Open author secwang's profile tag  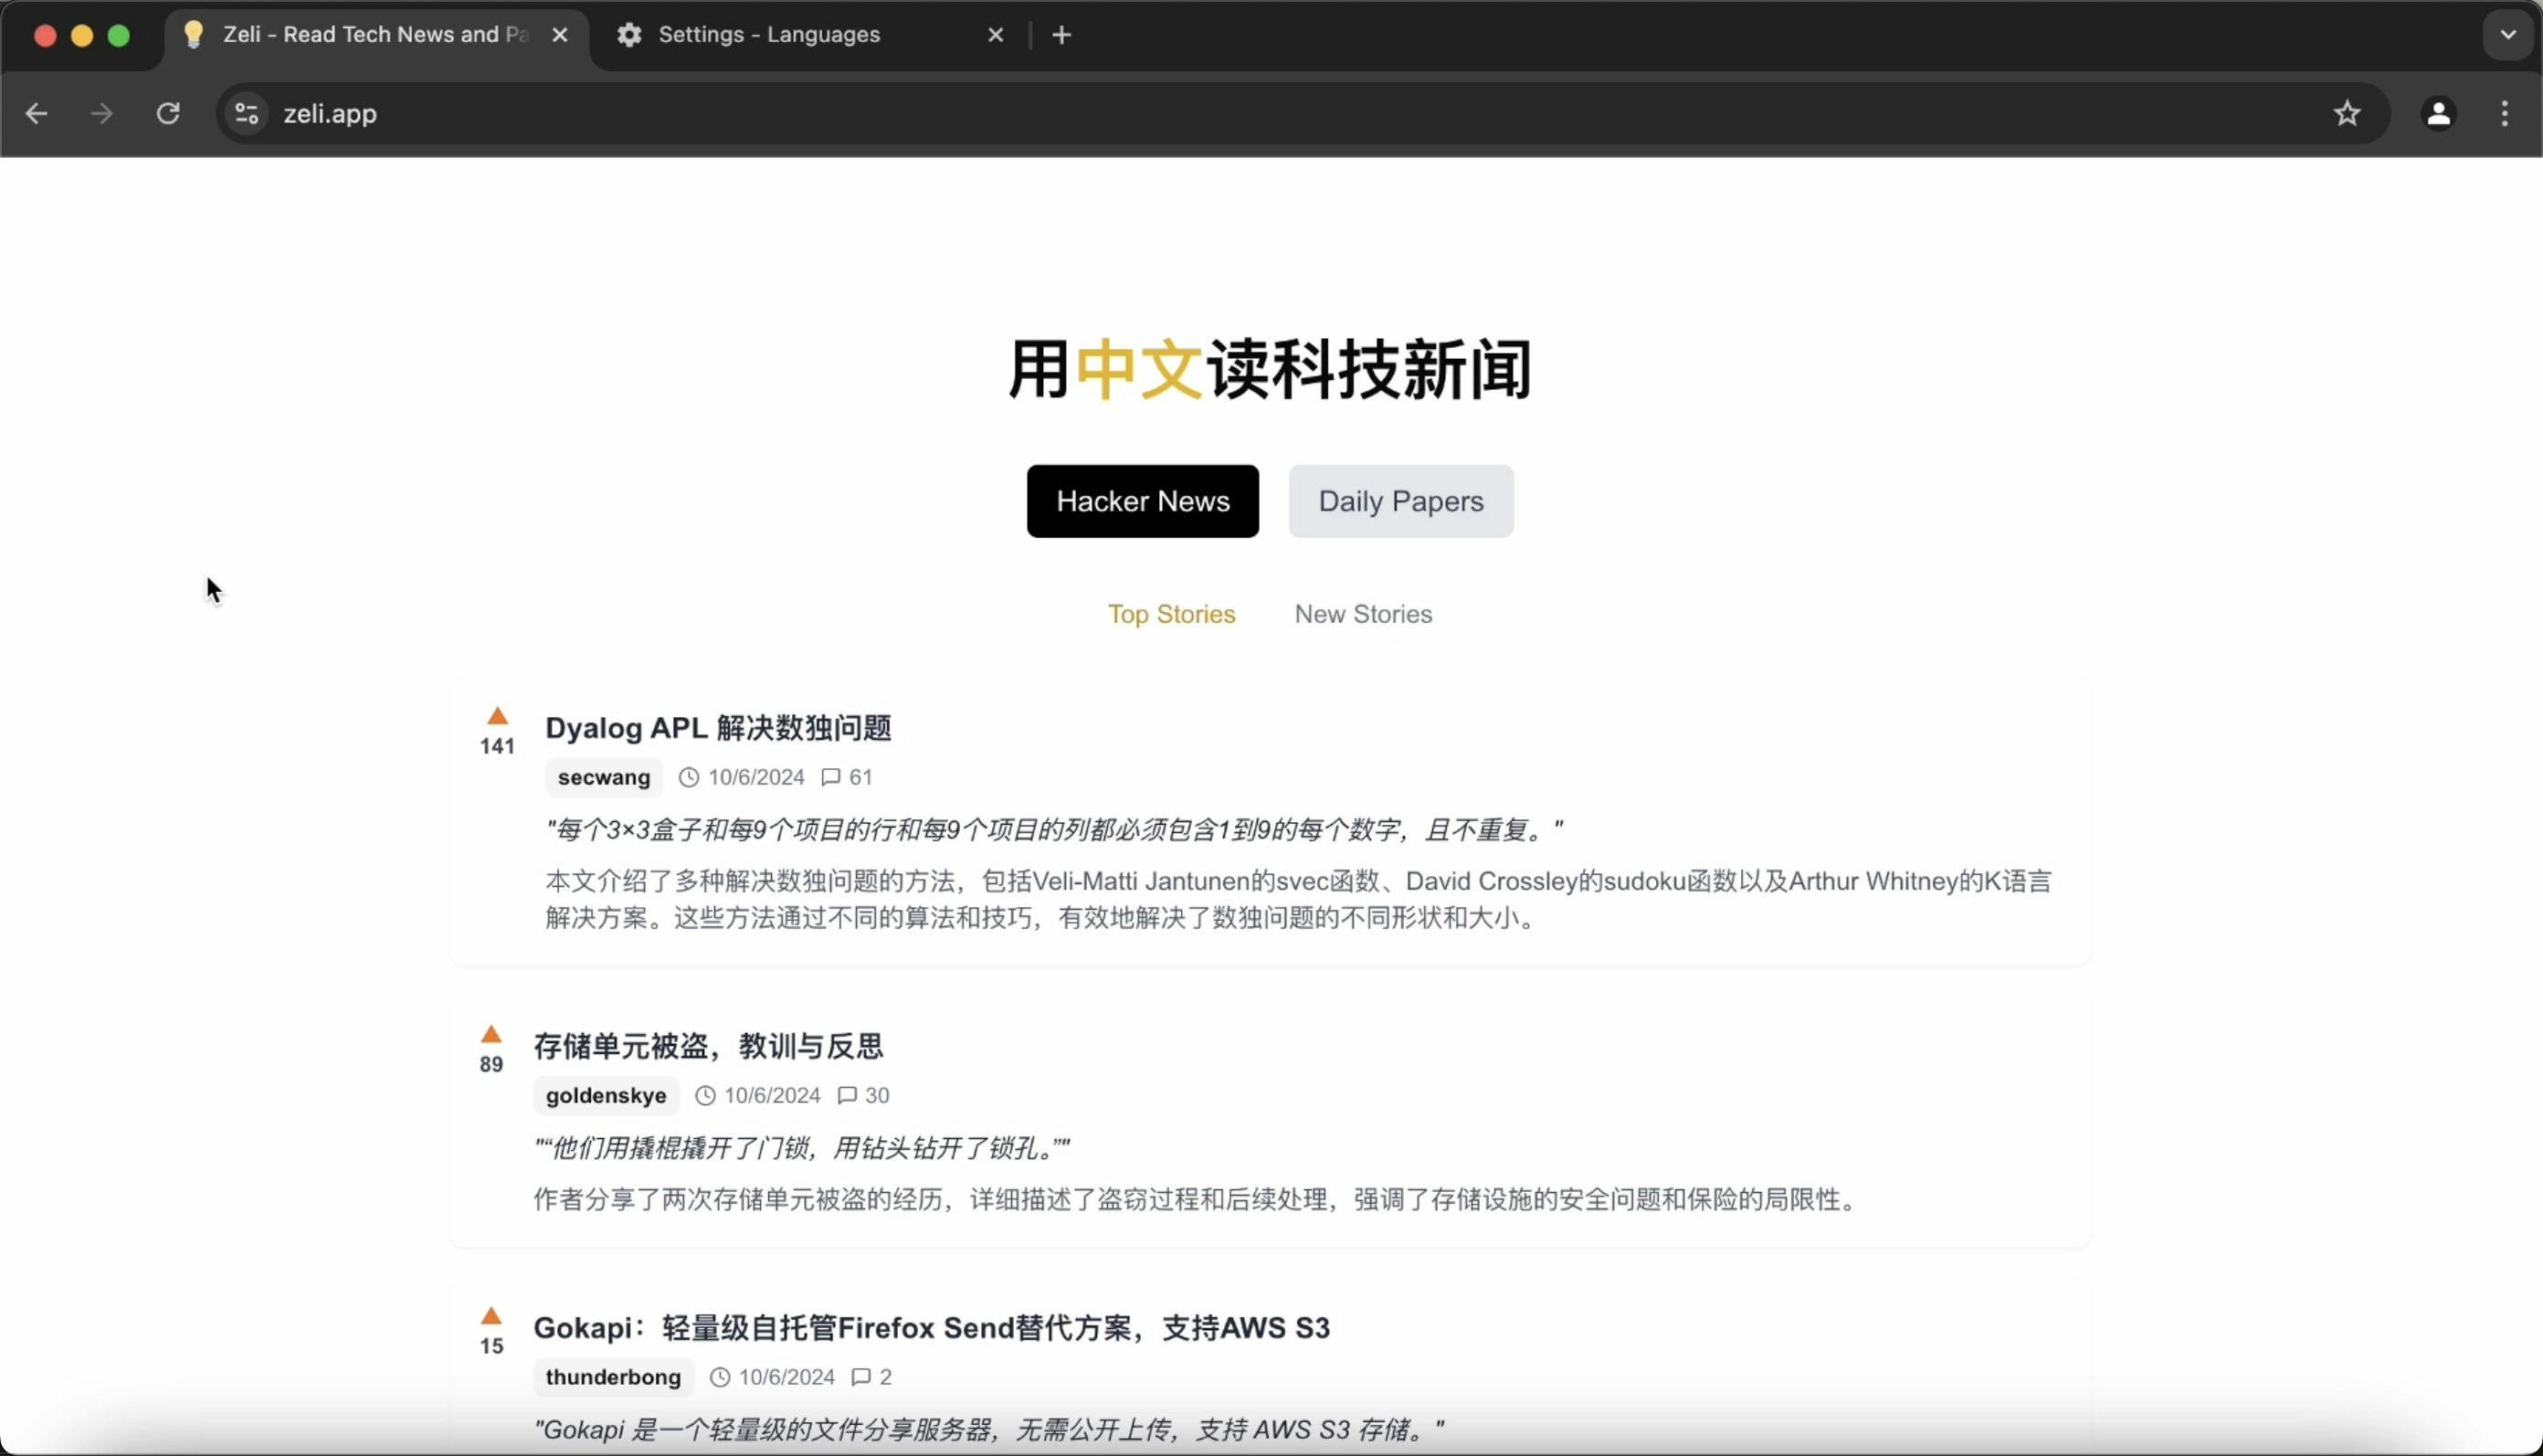603,777
